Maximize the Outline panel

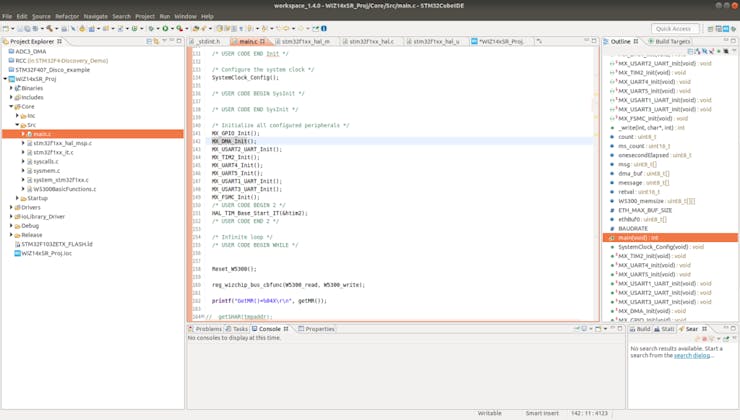(x=733, y=41)
